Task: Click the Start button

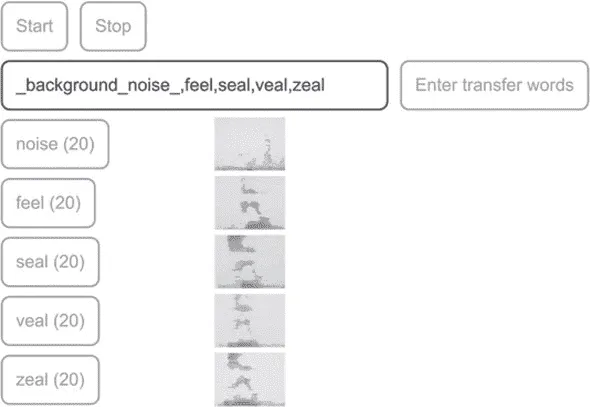Action: (35, 26)
